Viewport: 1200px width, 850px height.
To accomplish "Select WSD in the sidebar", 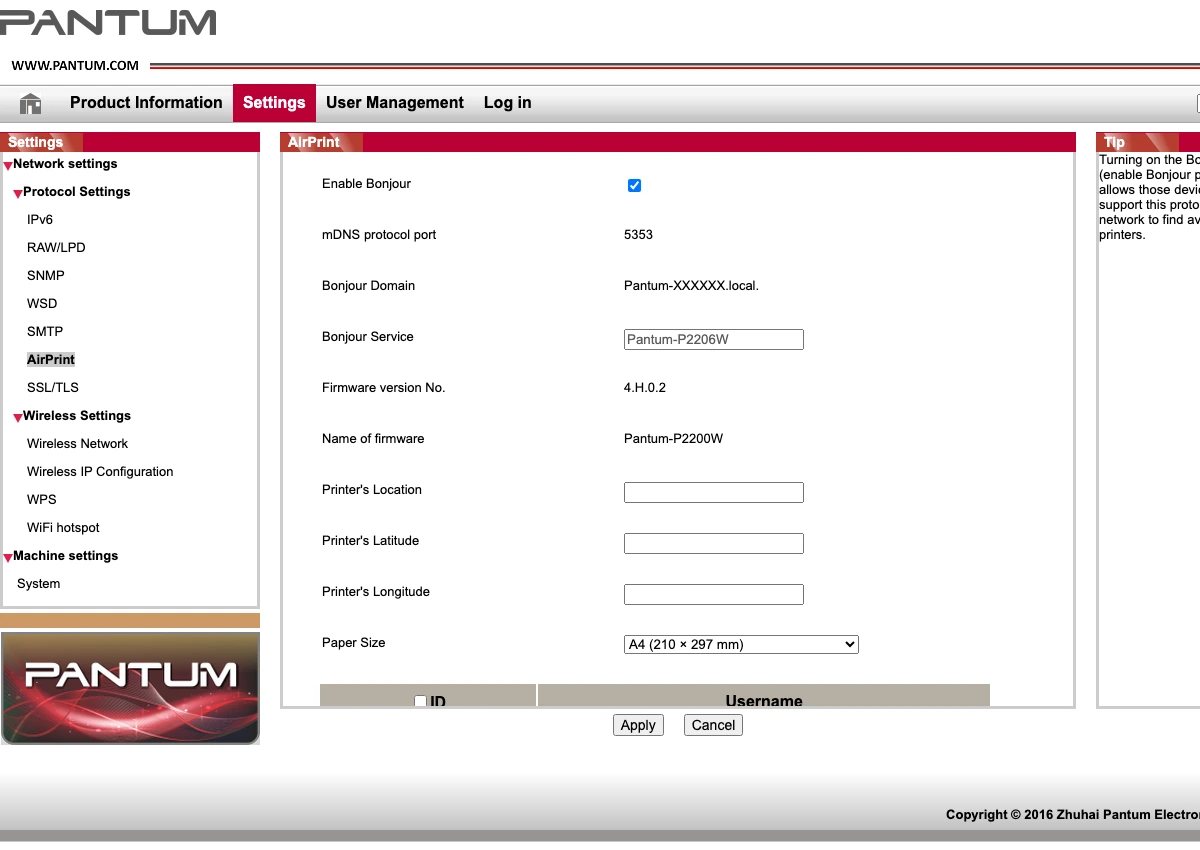I will (x=42, y=303).
